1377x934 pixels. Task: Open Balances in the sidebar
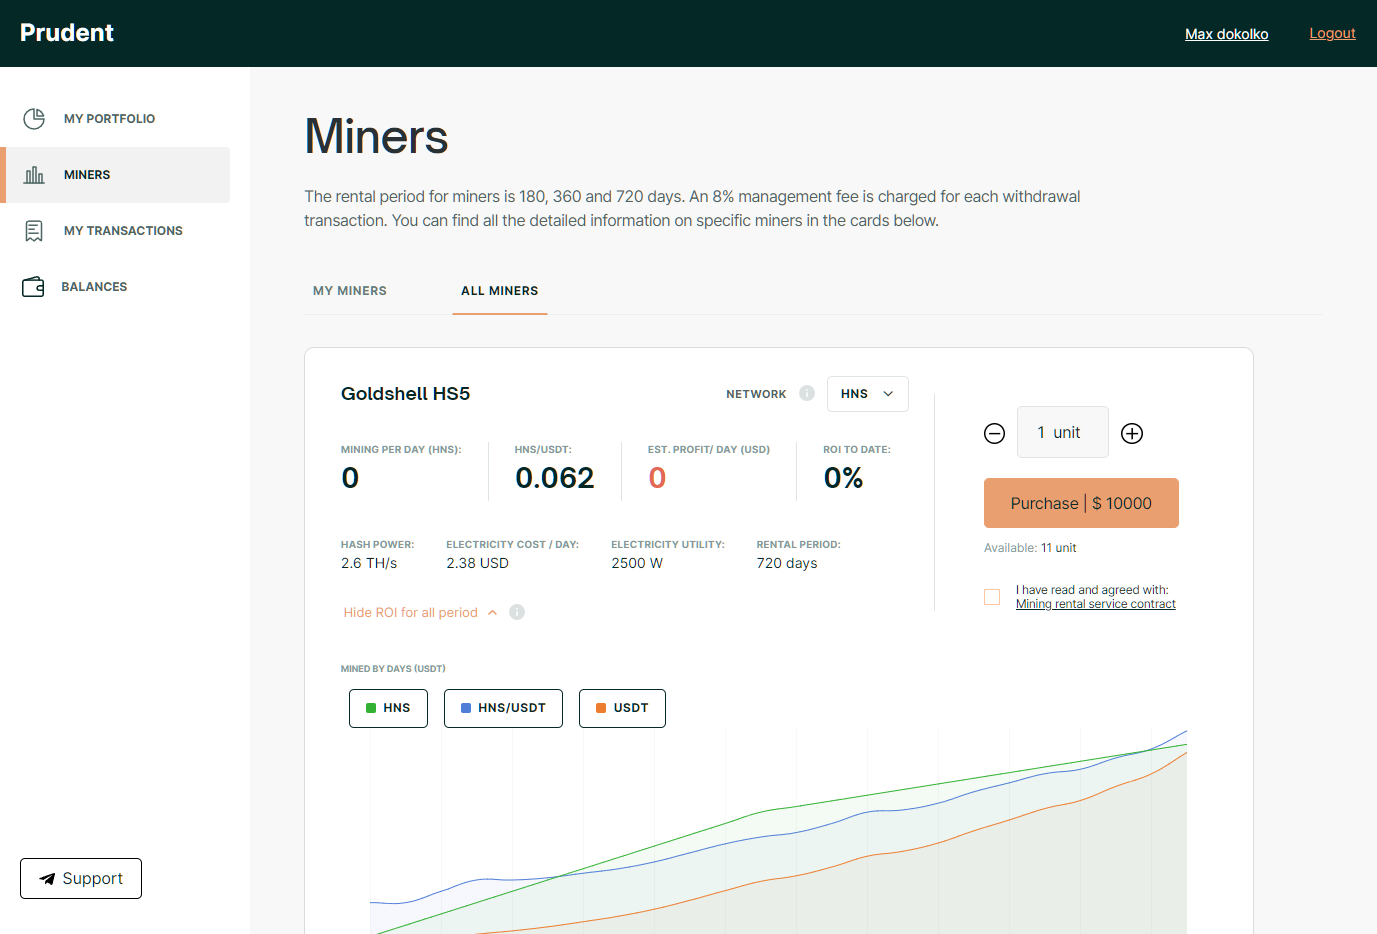(x=115, y=287)
